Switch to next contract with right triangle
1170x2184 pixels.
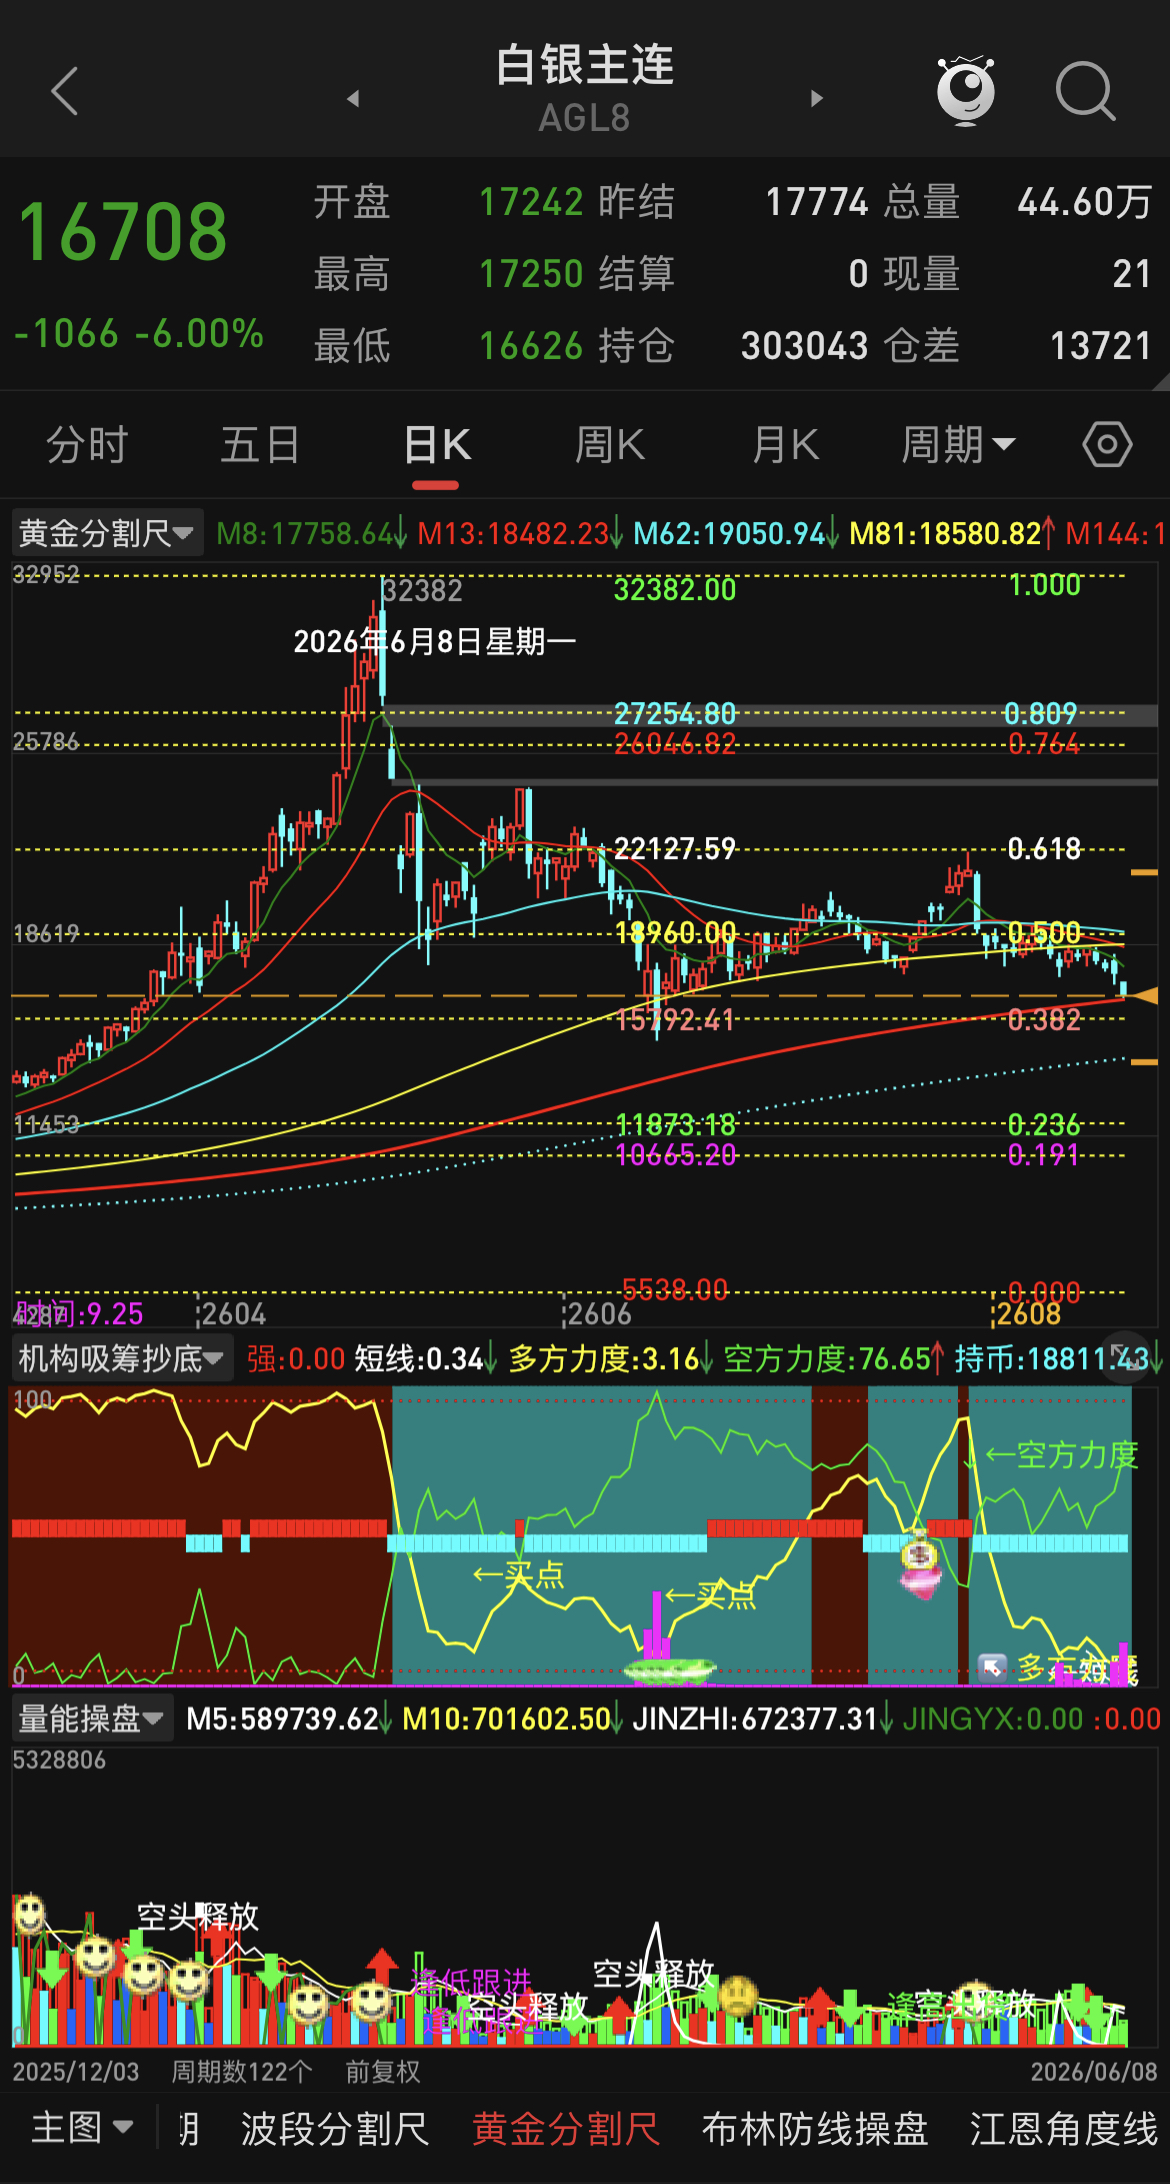pos(817,98)
